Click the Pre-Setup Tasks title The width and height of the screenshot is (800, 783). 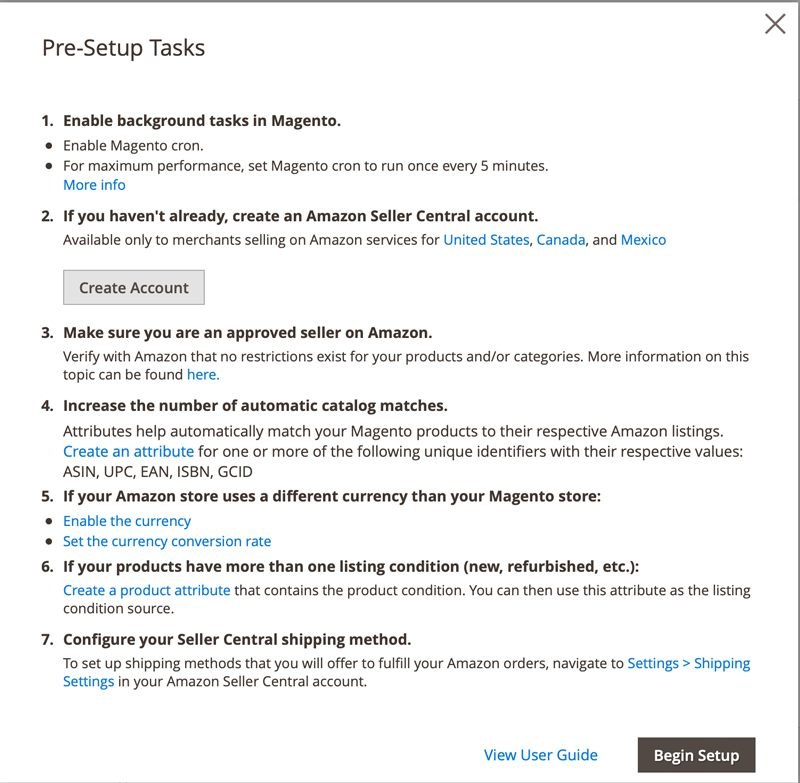point(123,48)
